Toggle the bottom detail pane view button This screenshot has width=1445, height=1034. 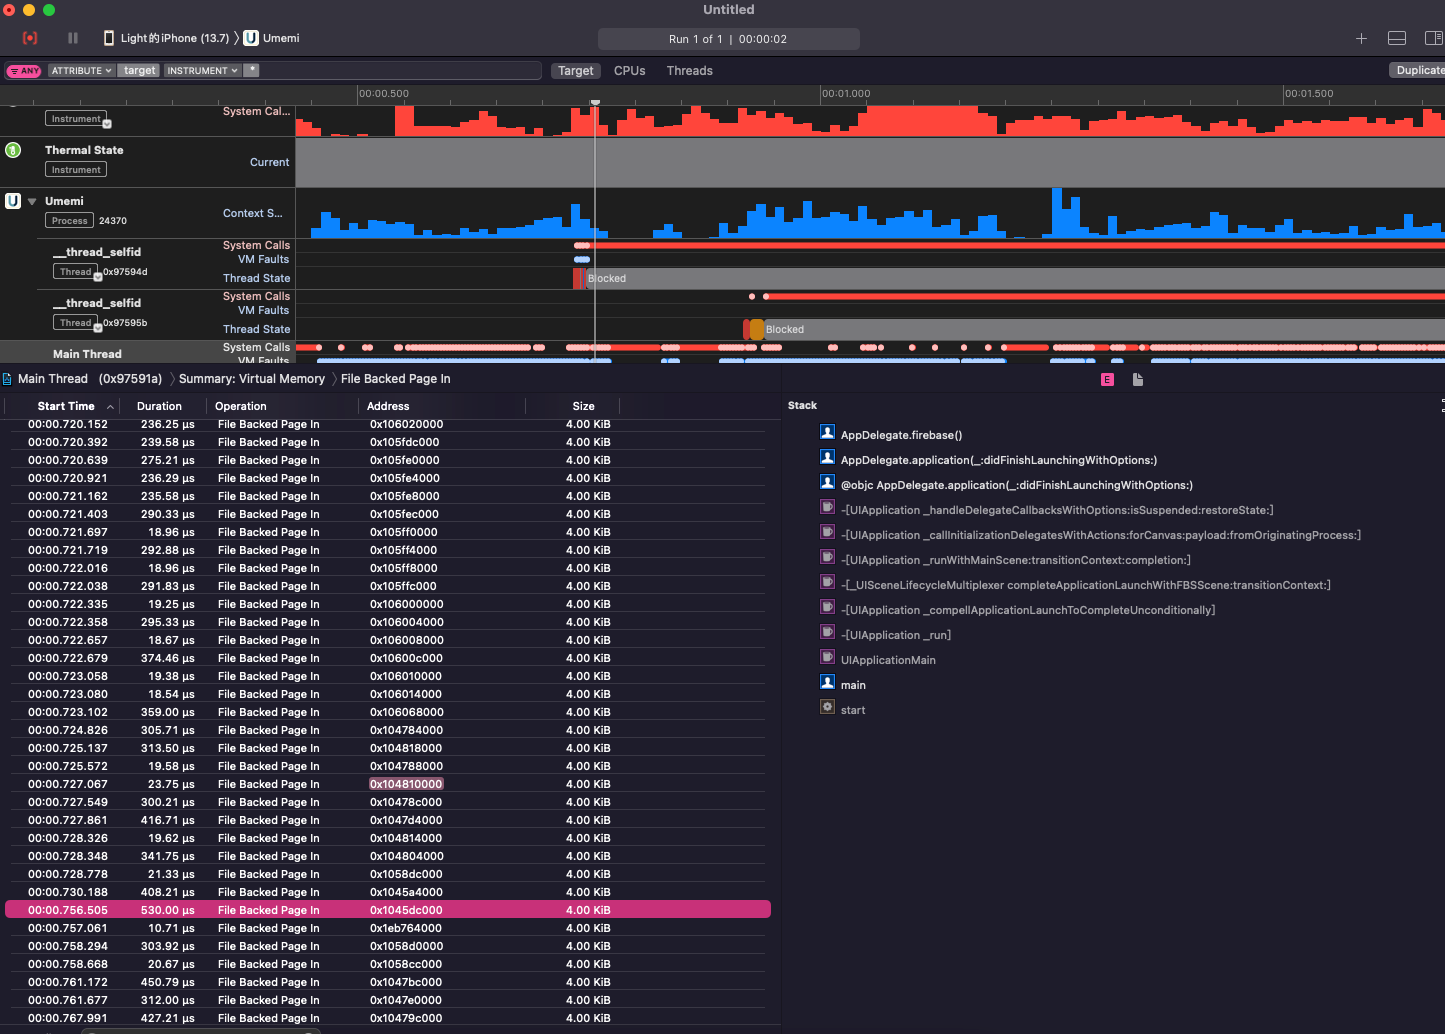[x=1397, y=38]
